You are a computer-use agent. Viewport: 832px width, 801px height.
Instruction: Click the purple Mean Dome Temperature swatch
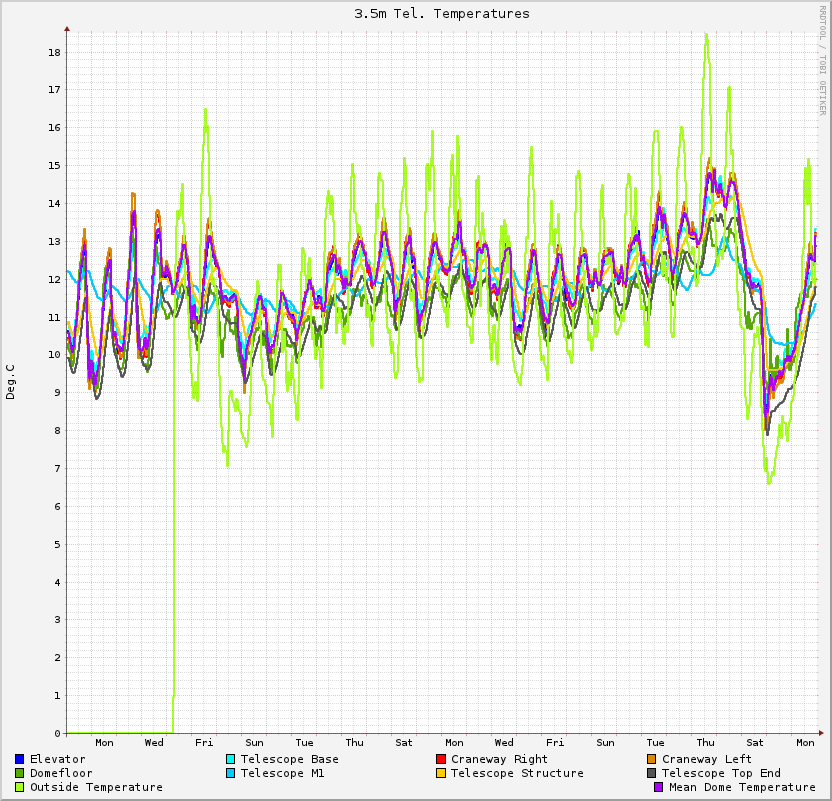(x=659, y=787)
